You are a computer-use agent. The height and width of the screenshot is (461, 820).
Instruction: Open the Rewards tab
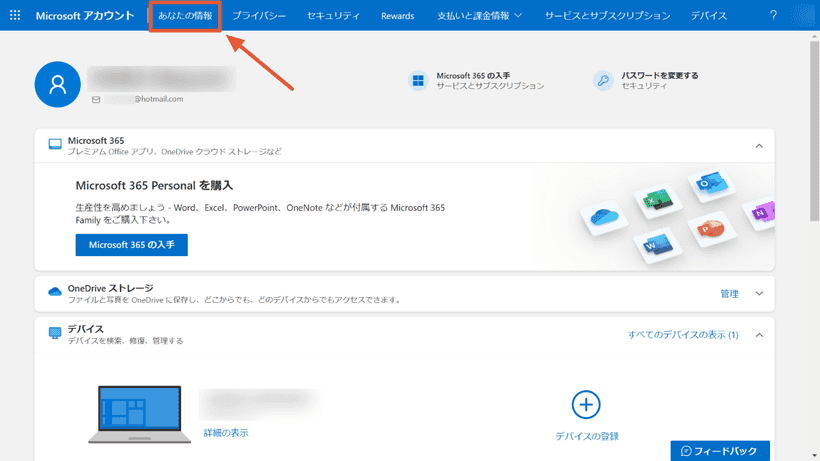[x=397, y=16]
